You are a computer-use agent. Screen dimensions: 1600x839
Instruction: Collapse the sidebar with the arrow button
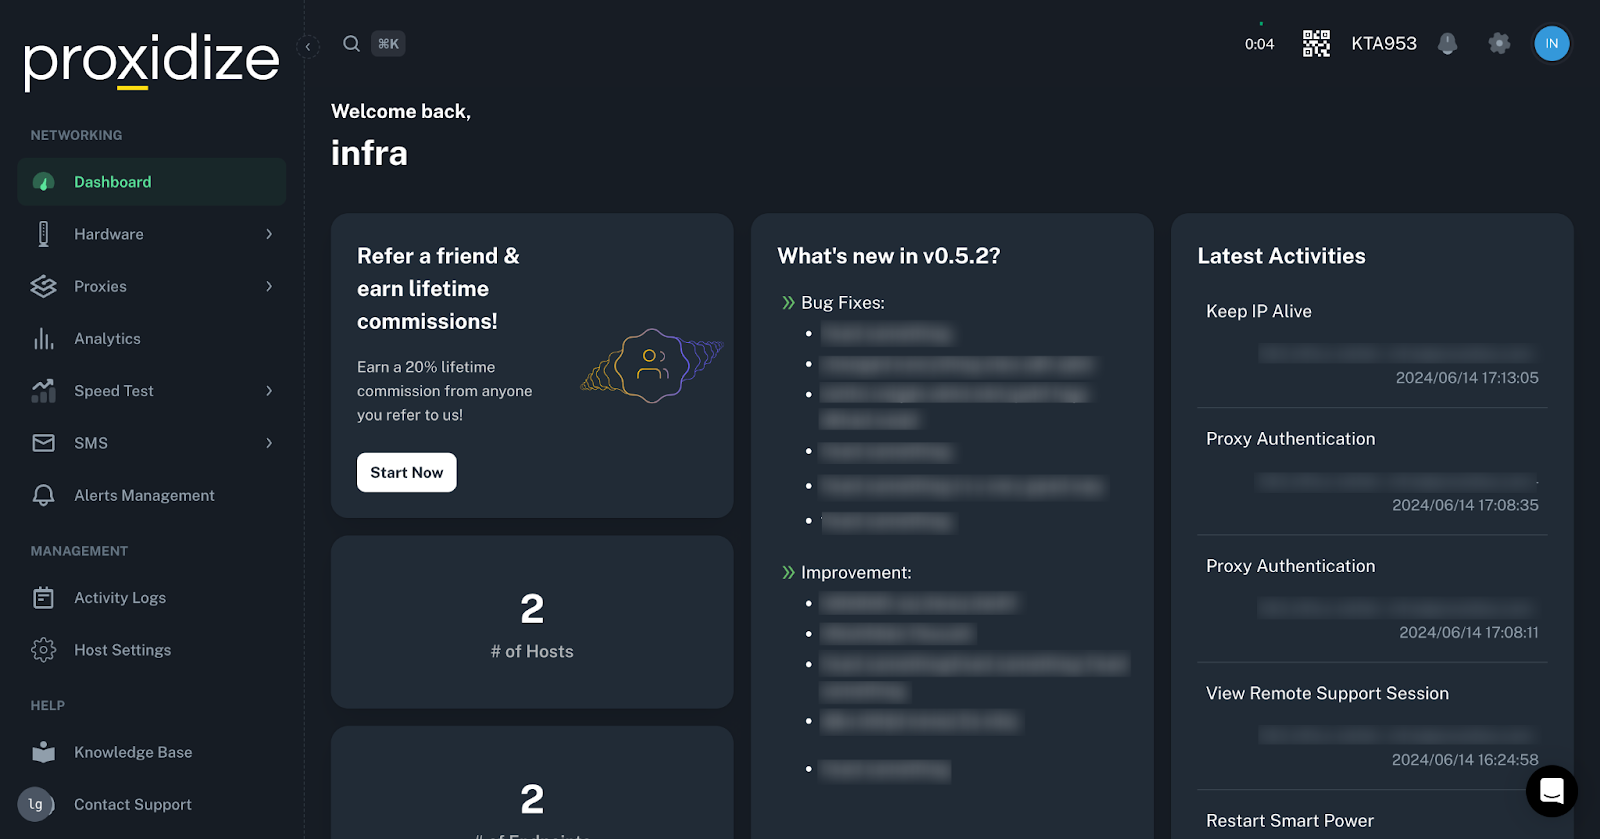click(x=308, y=46)
